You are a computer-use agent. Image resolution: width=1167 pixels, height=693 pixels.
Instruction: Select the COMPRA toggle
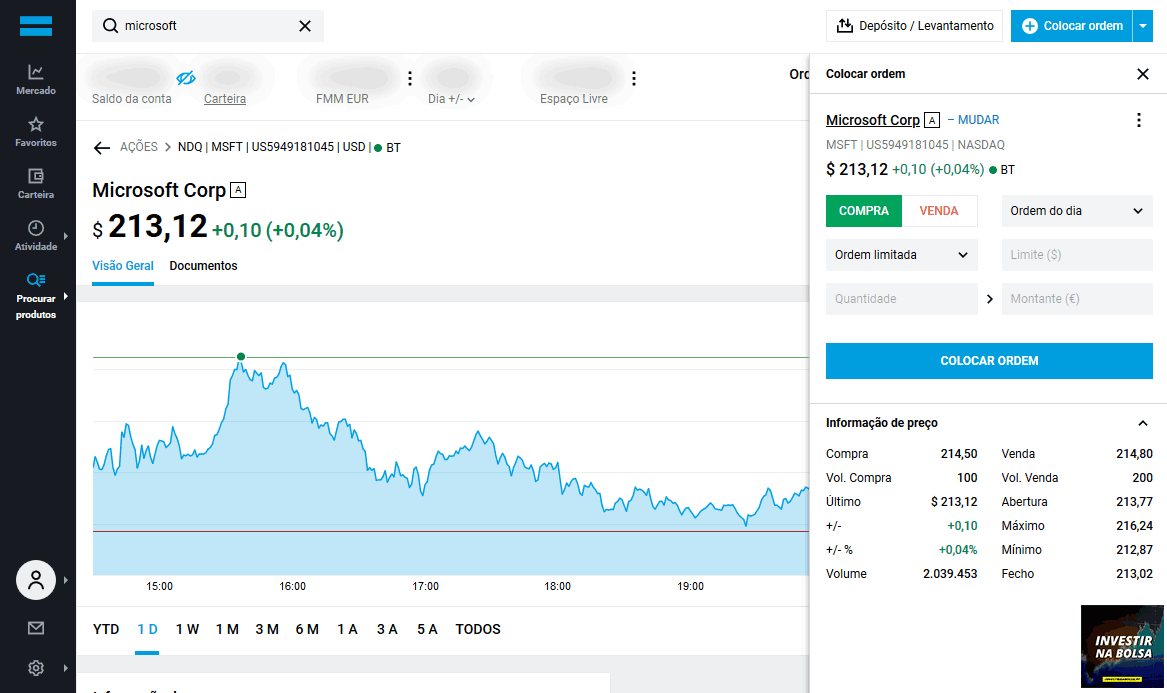point(863,211)
